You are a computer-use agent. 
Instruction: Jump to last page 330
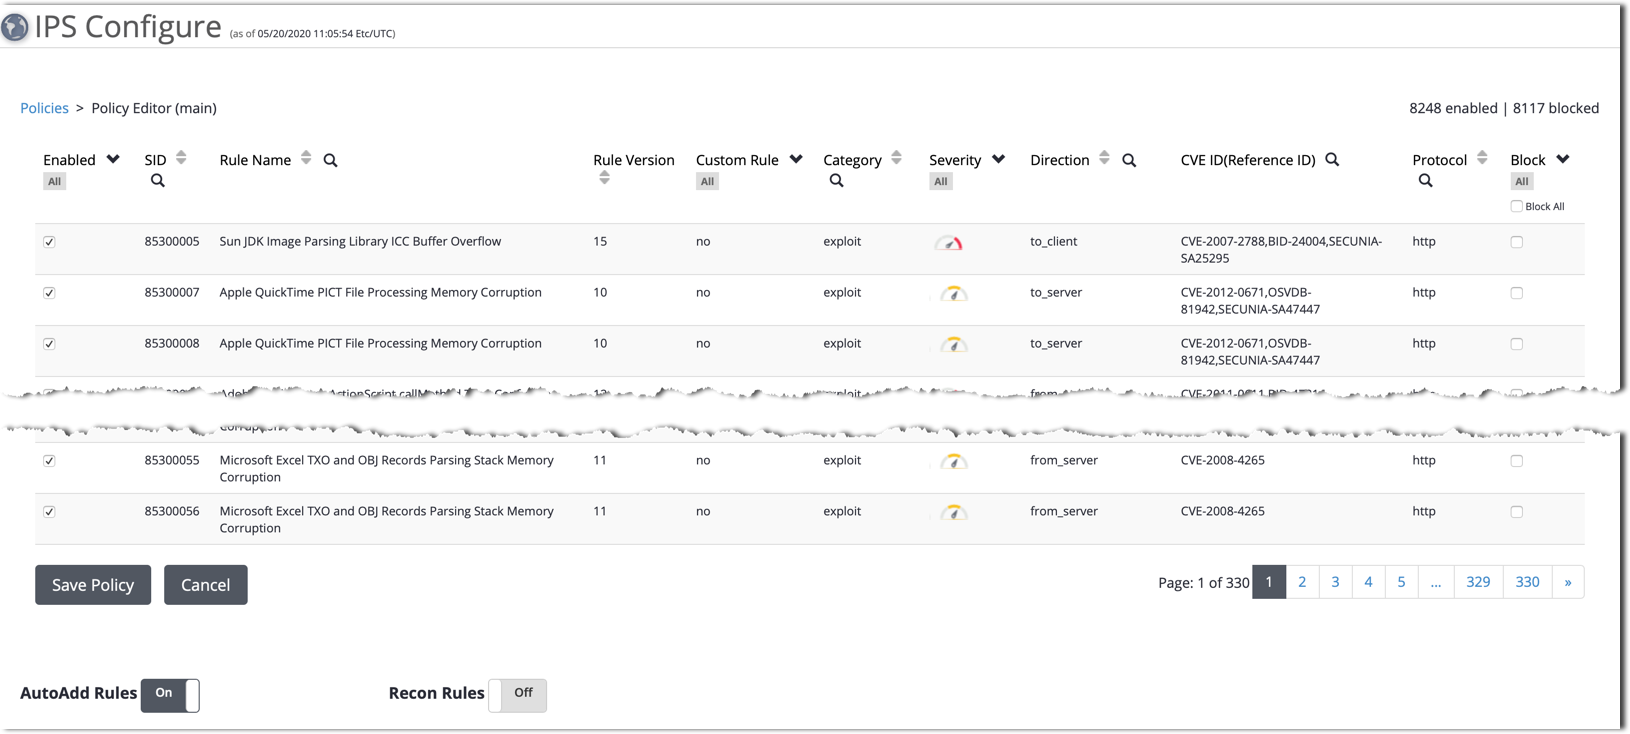(x=1527, y=582)
